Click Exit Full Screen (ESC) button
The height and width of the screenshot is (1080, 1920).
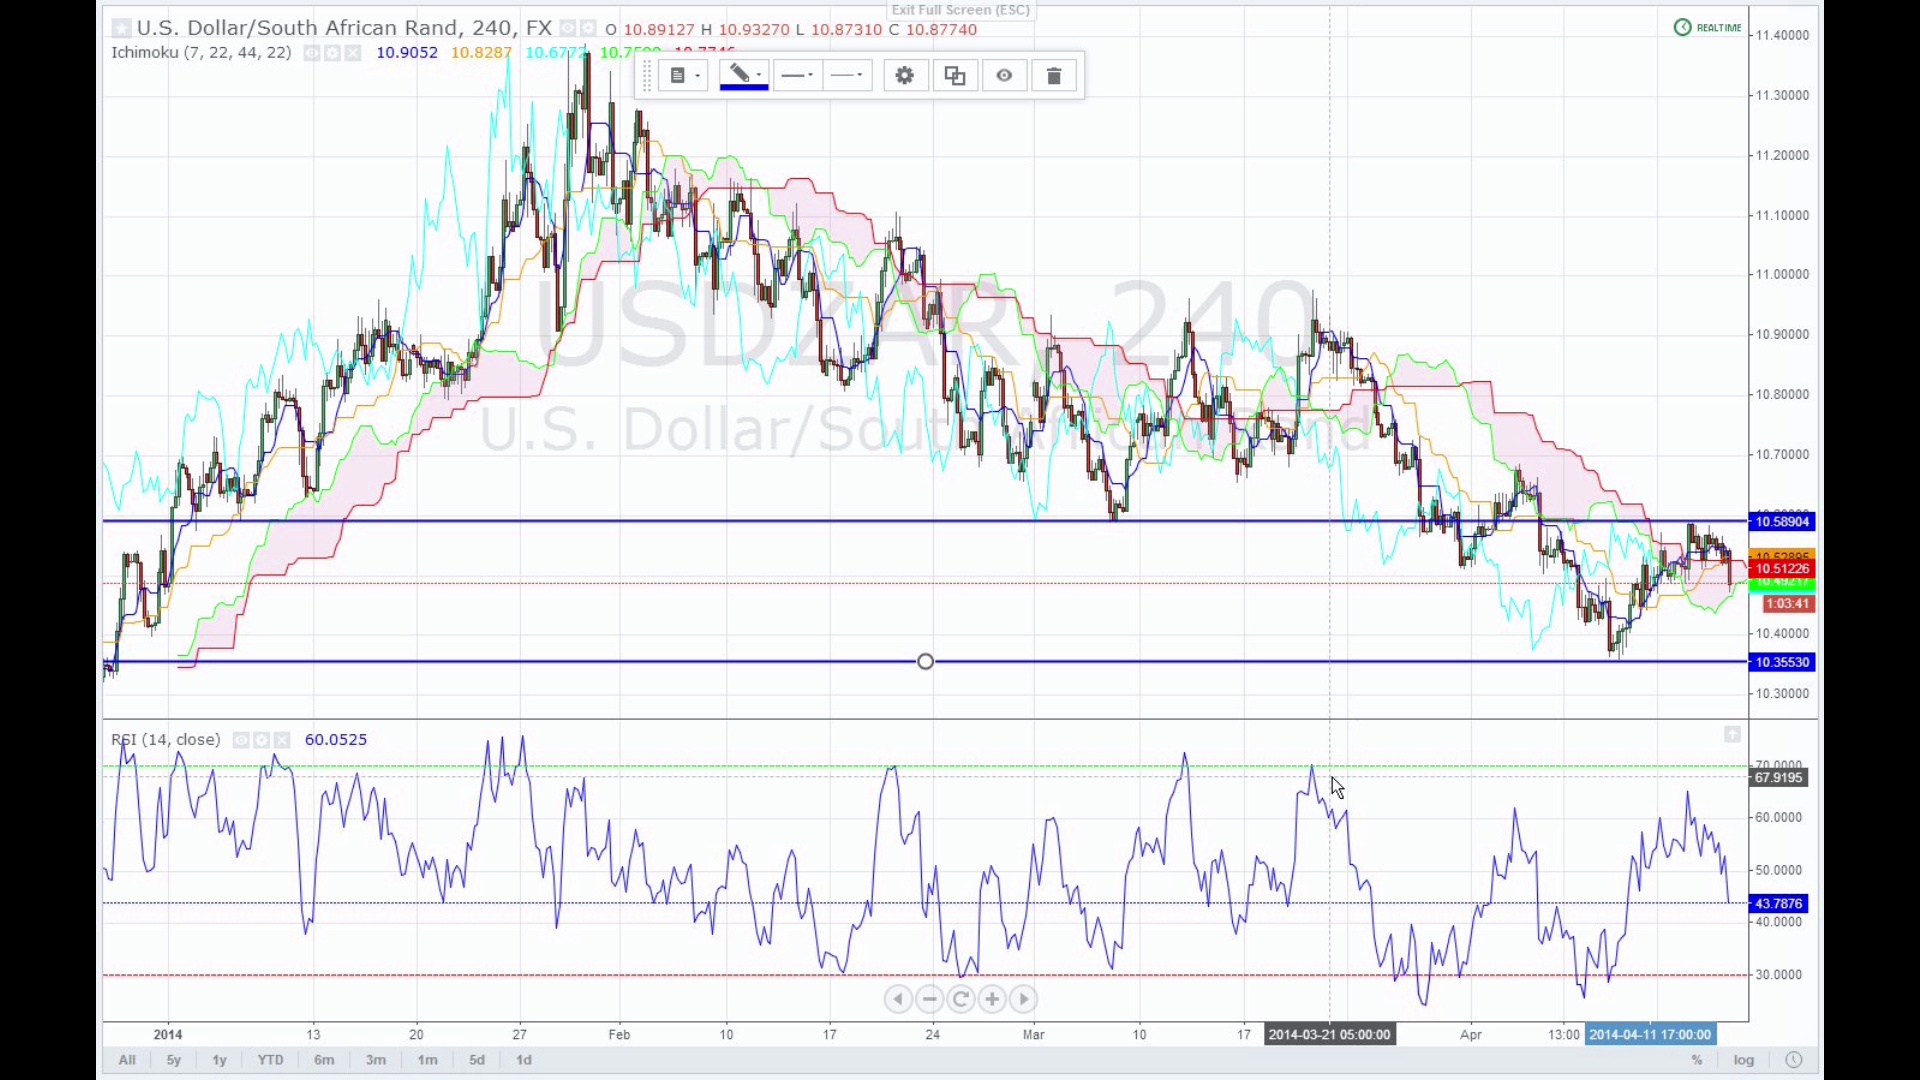(x=960, y=10)
